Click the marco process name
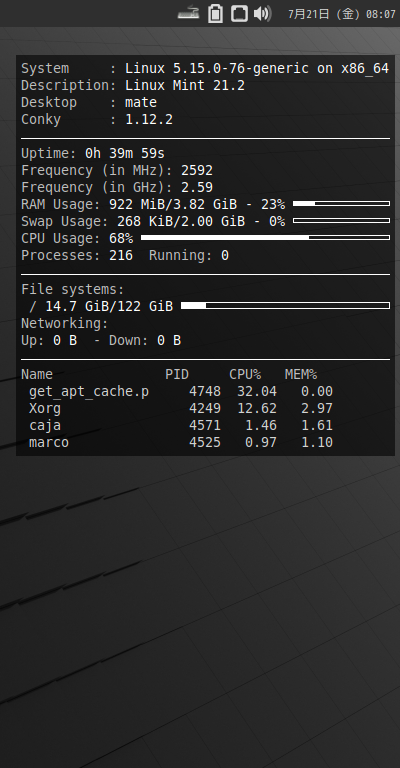The image size is (400, 768). 49,443
